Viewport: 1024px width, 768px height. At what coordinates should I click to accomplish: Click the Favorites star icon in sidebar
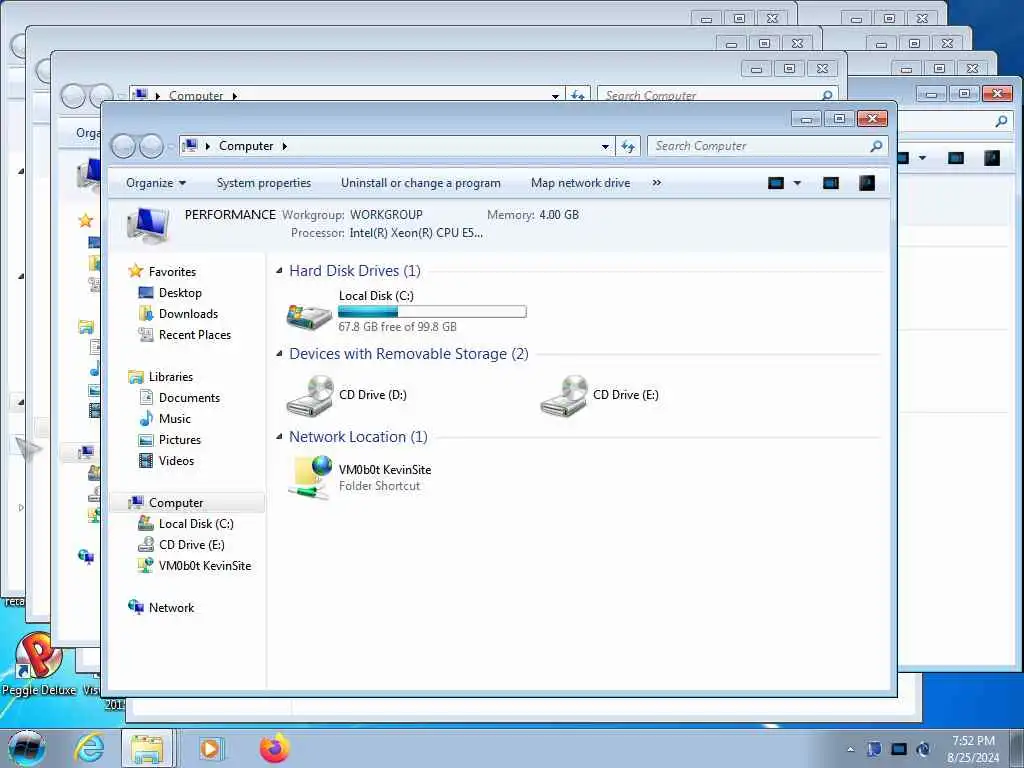(136, 271)
